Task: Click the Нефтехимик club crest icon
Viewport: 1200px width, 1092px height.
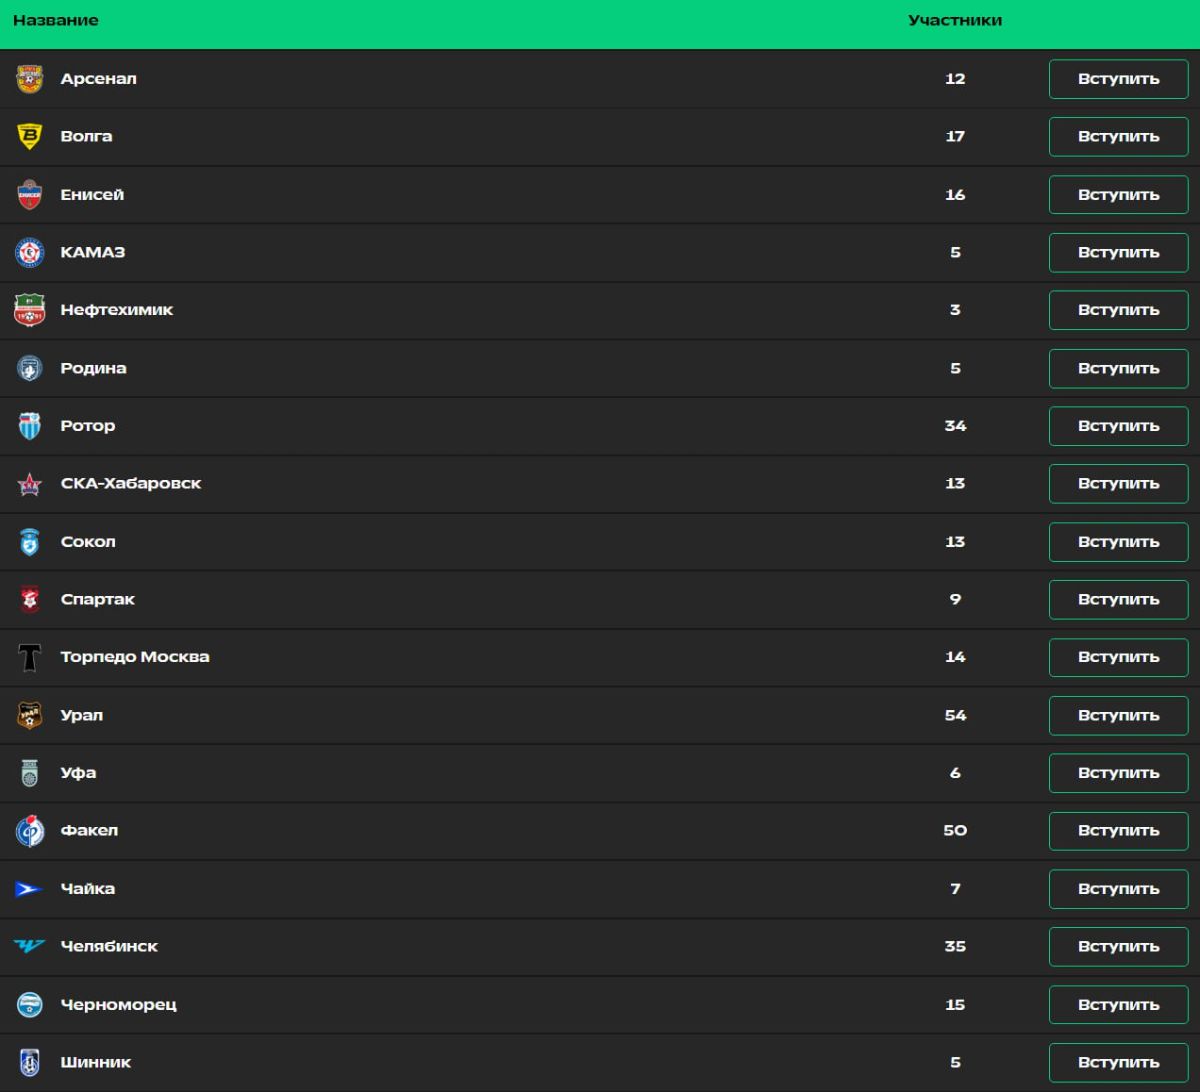Action: tap(30, 310)
